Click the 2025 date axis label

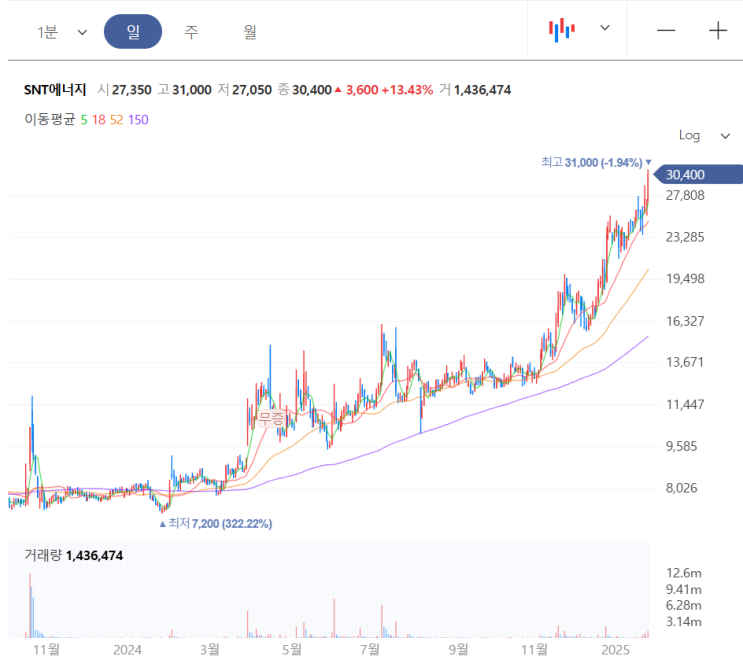[x=615, y=650]
